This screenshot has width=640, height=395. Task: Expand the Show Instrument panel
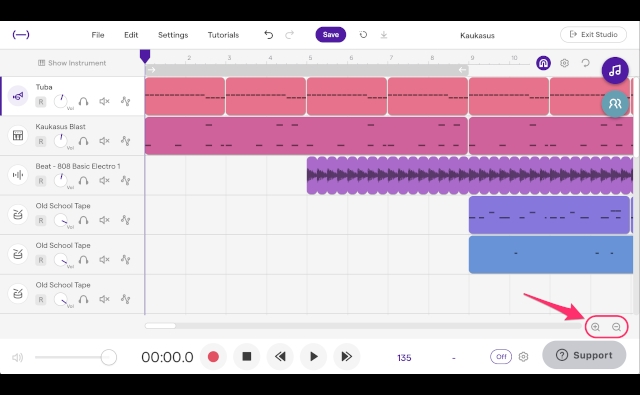tap(72, 63)
